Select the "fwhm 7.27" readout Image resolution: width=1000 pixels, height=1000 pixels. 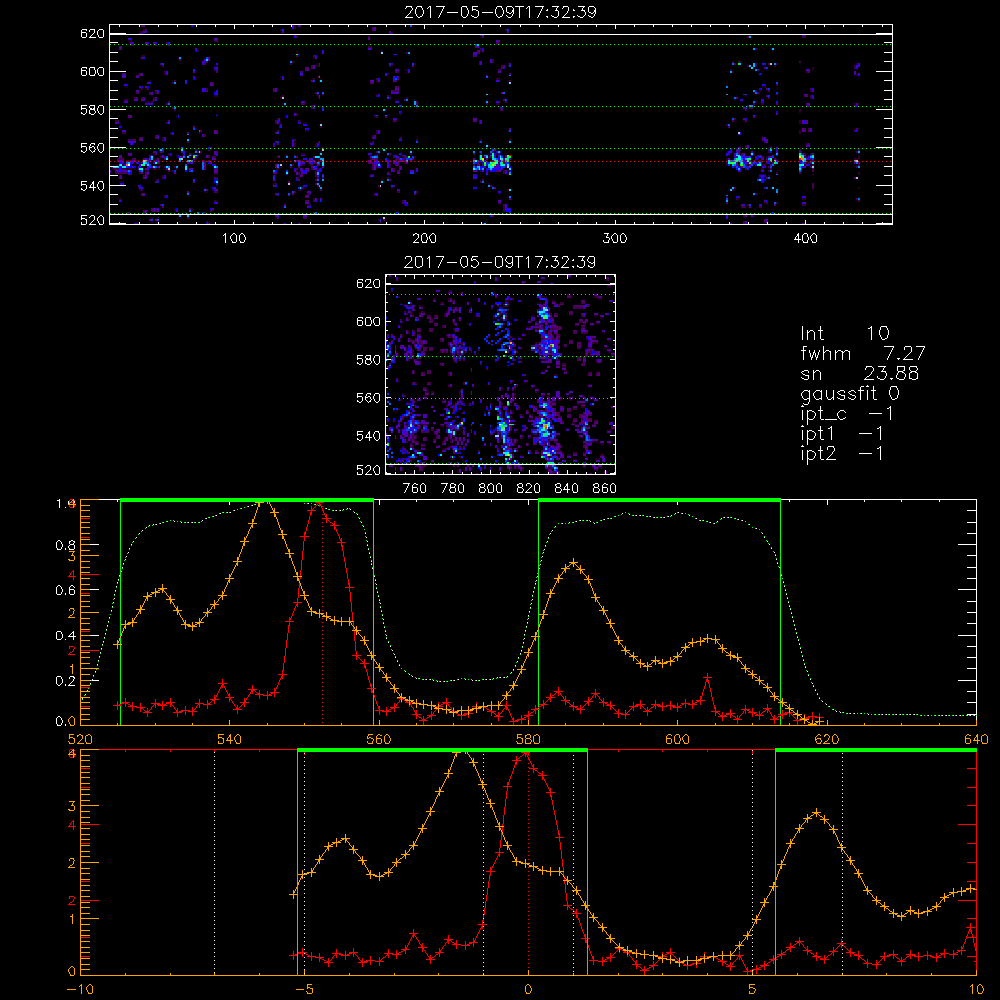862,353
